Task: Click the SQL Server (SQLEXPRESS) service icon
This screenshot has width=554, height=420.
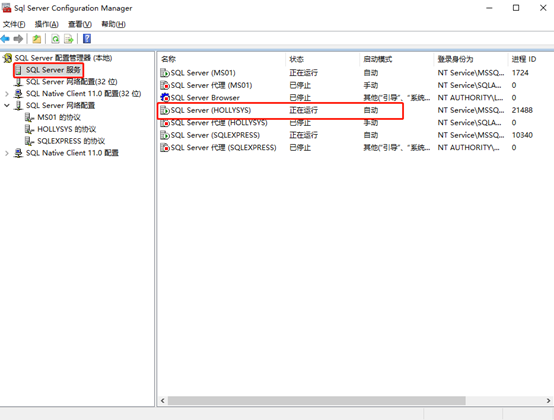Action: click(x=165, y=135)
